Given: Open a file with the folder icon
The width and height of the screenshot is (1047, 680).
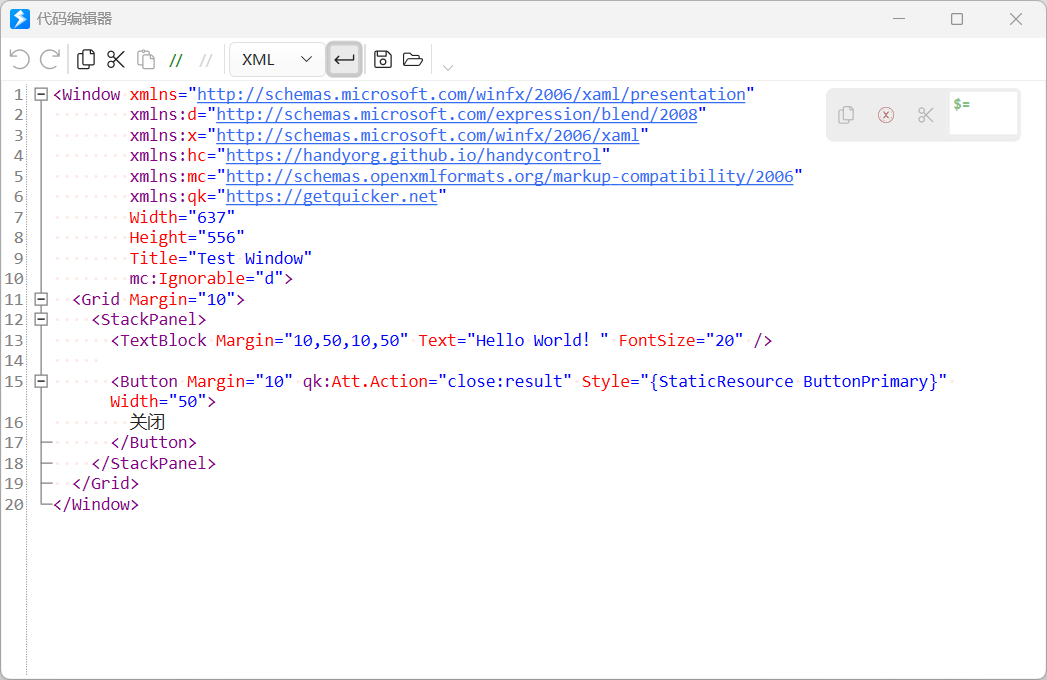Looking at the screenshot, I should pyautogui.click(x=412, y=60).
